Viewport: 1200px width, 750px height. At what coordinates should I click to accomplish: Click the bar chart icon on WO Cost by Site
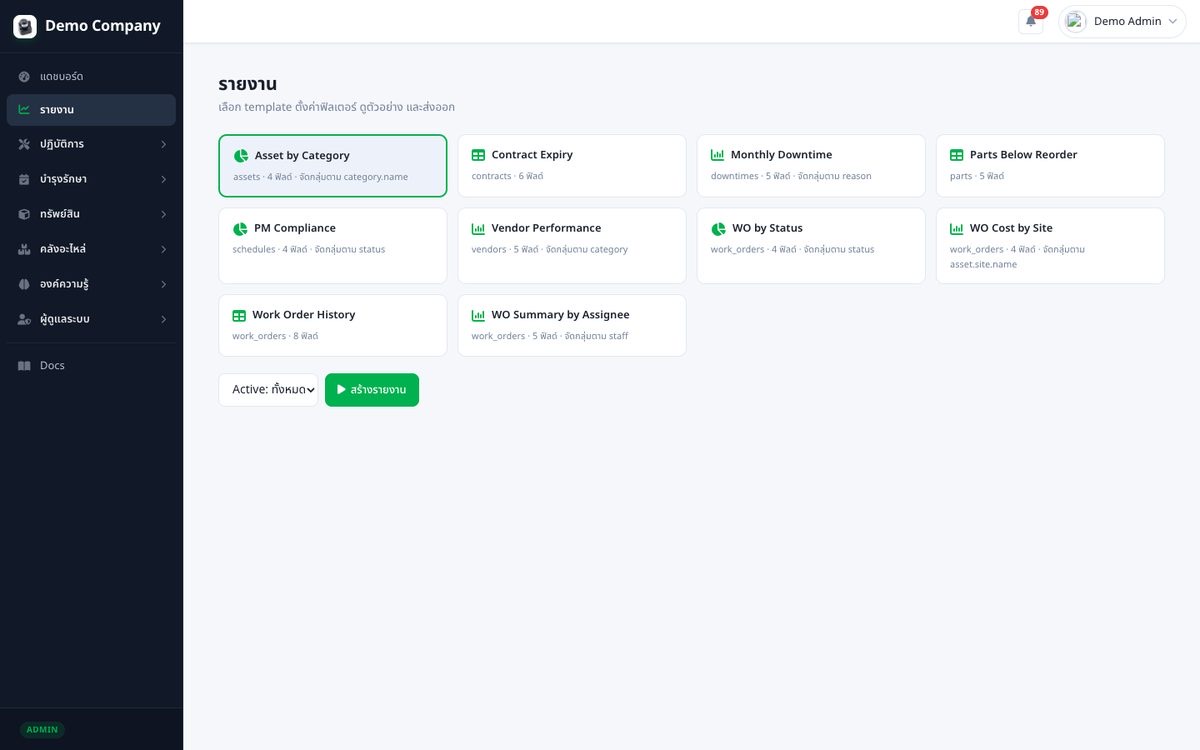click(956, 228)
